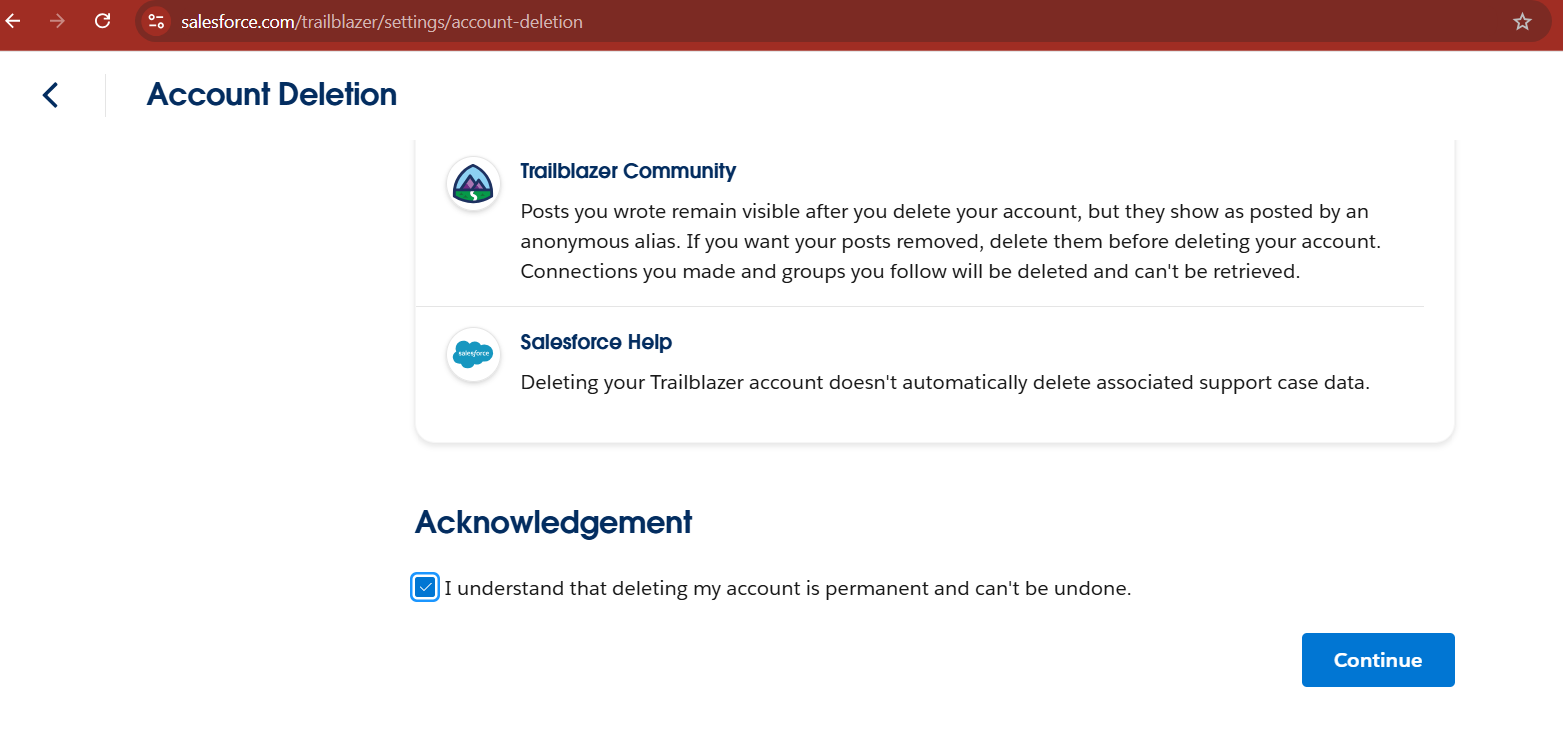
Task: Select the Acknowledgement section heading
Action: tap(553, 522)
